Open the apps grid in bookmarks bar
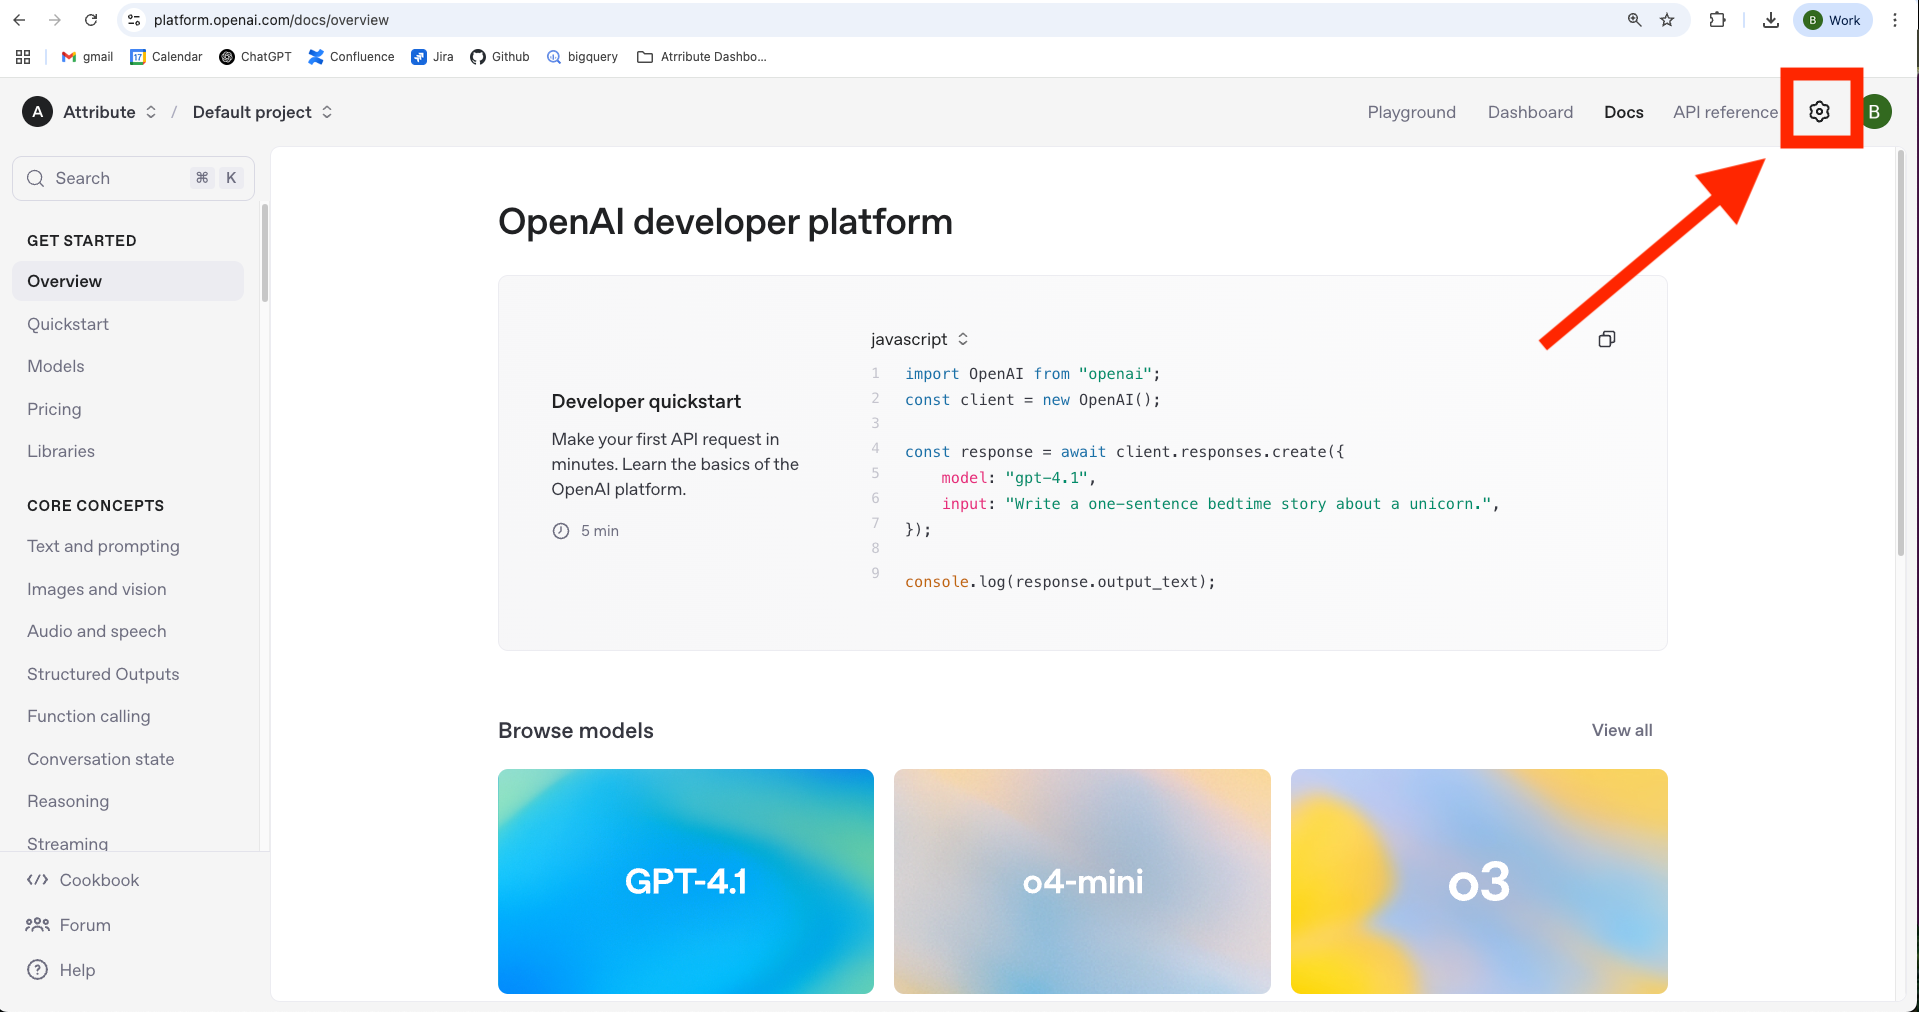This screenshot has width=1919, height=1012. pyautogui.click(x=23, y=57)
